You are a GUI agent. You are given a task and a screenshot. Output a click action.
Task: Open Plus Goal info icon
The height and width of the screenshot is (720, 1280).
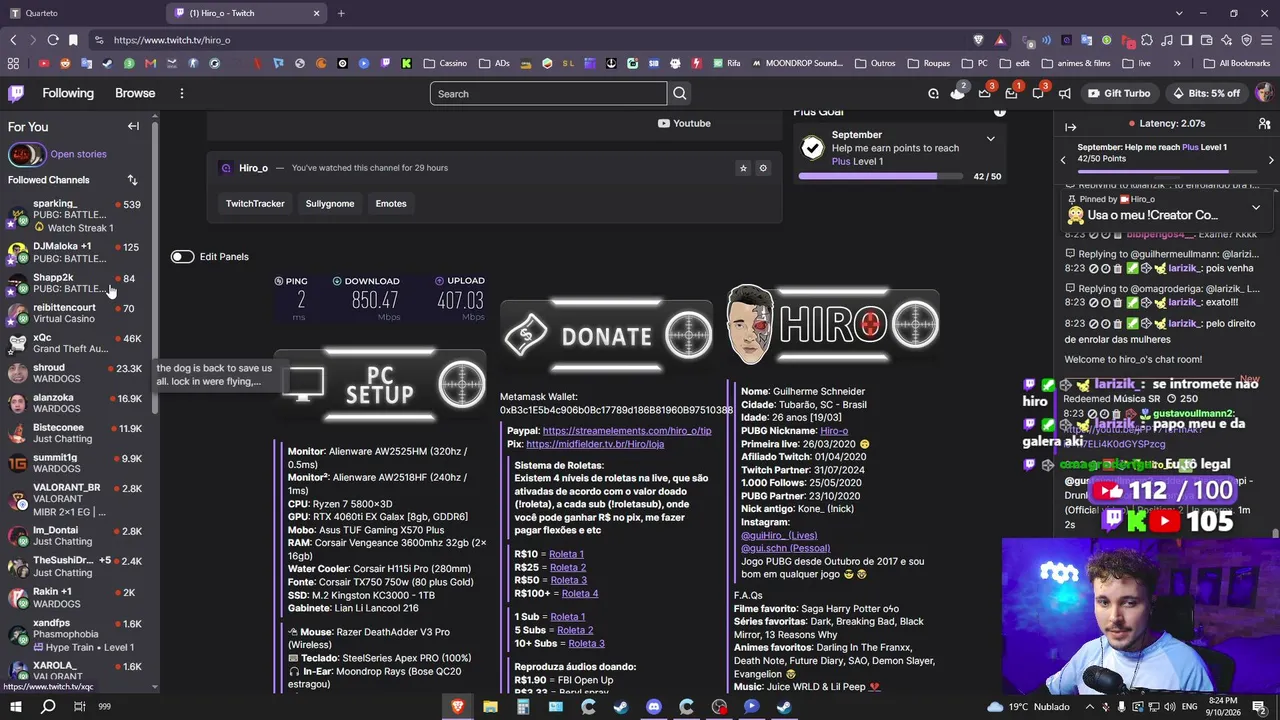tap(999, 112)
